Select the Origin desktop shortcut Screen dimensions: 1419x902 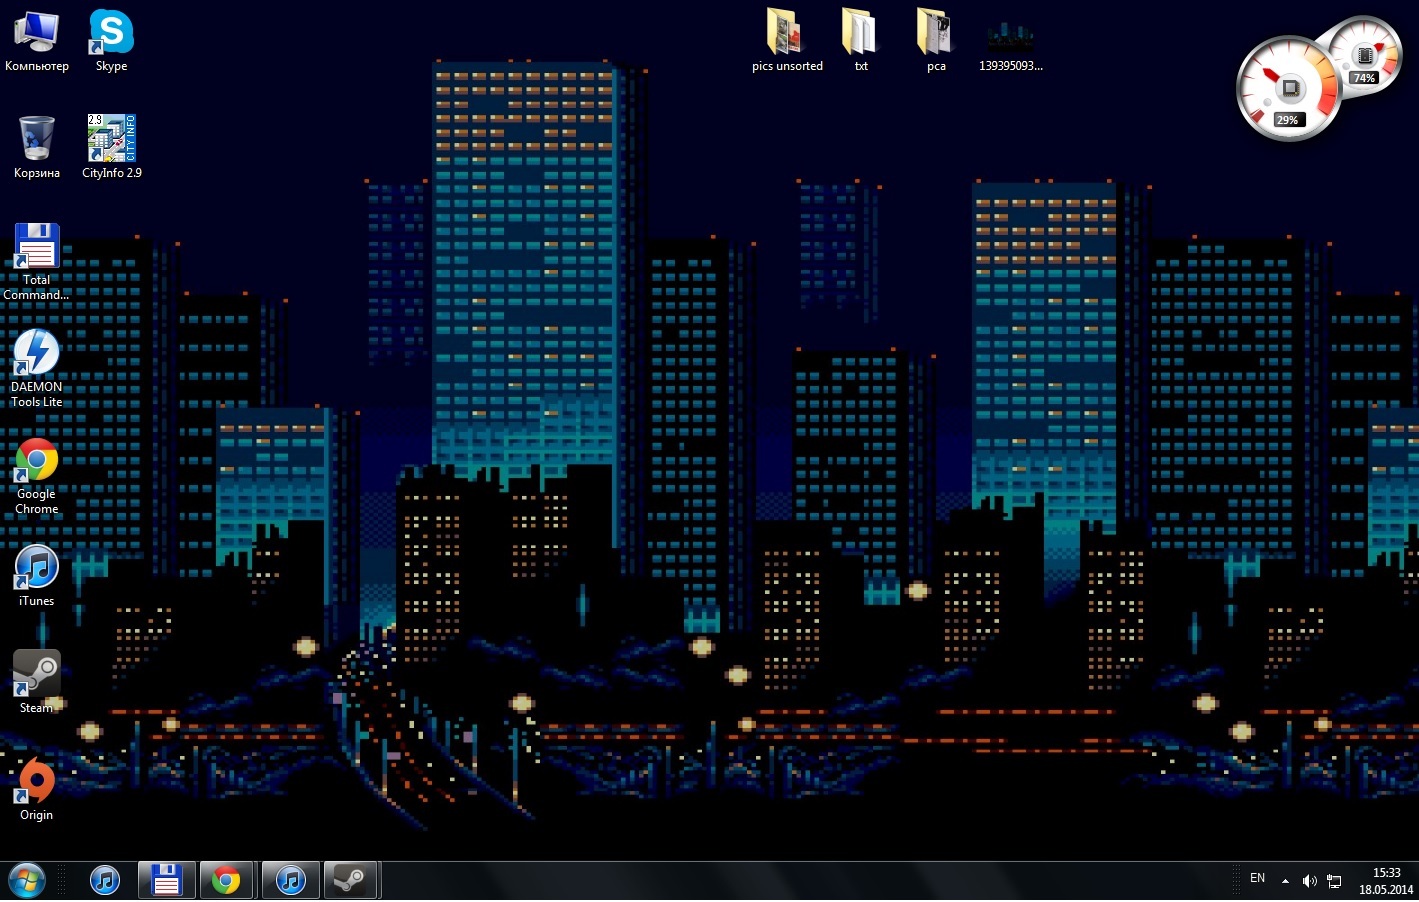36,789
